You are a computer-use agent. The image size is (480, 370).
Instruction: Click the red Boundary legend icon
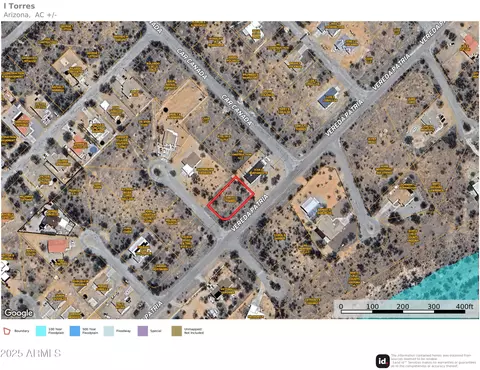pos(7,331)
